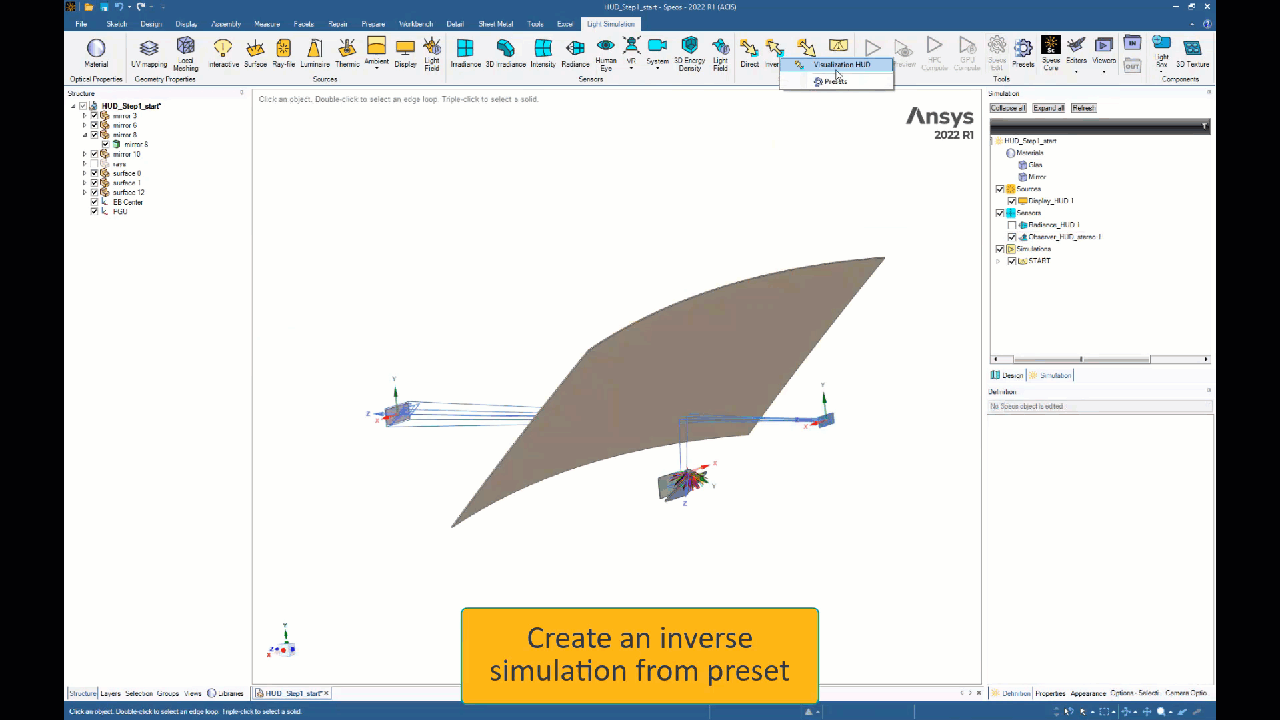Create a Luminaire source
Viewport: 1280px width, 720px height.
pyautogui.click(x=315, y=53)
